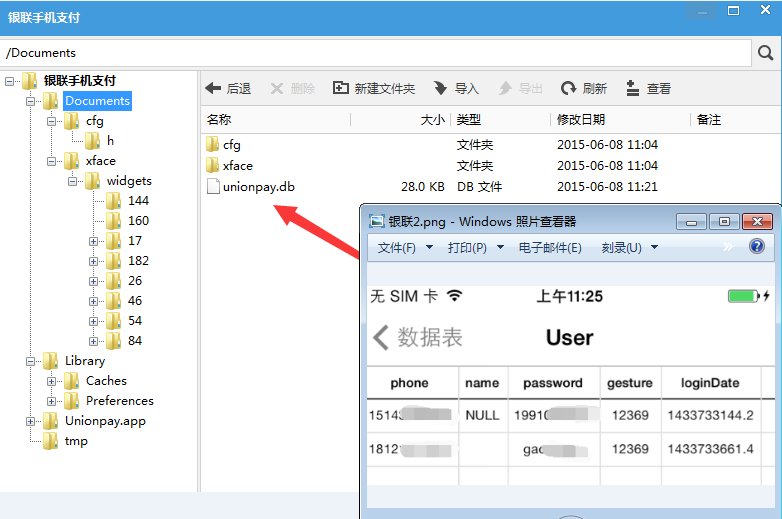Expand the folder 182 under widgets
Viewport: 782px width, 519px height.
pos(93,261)
